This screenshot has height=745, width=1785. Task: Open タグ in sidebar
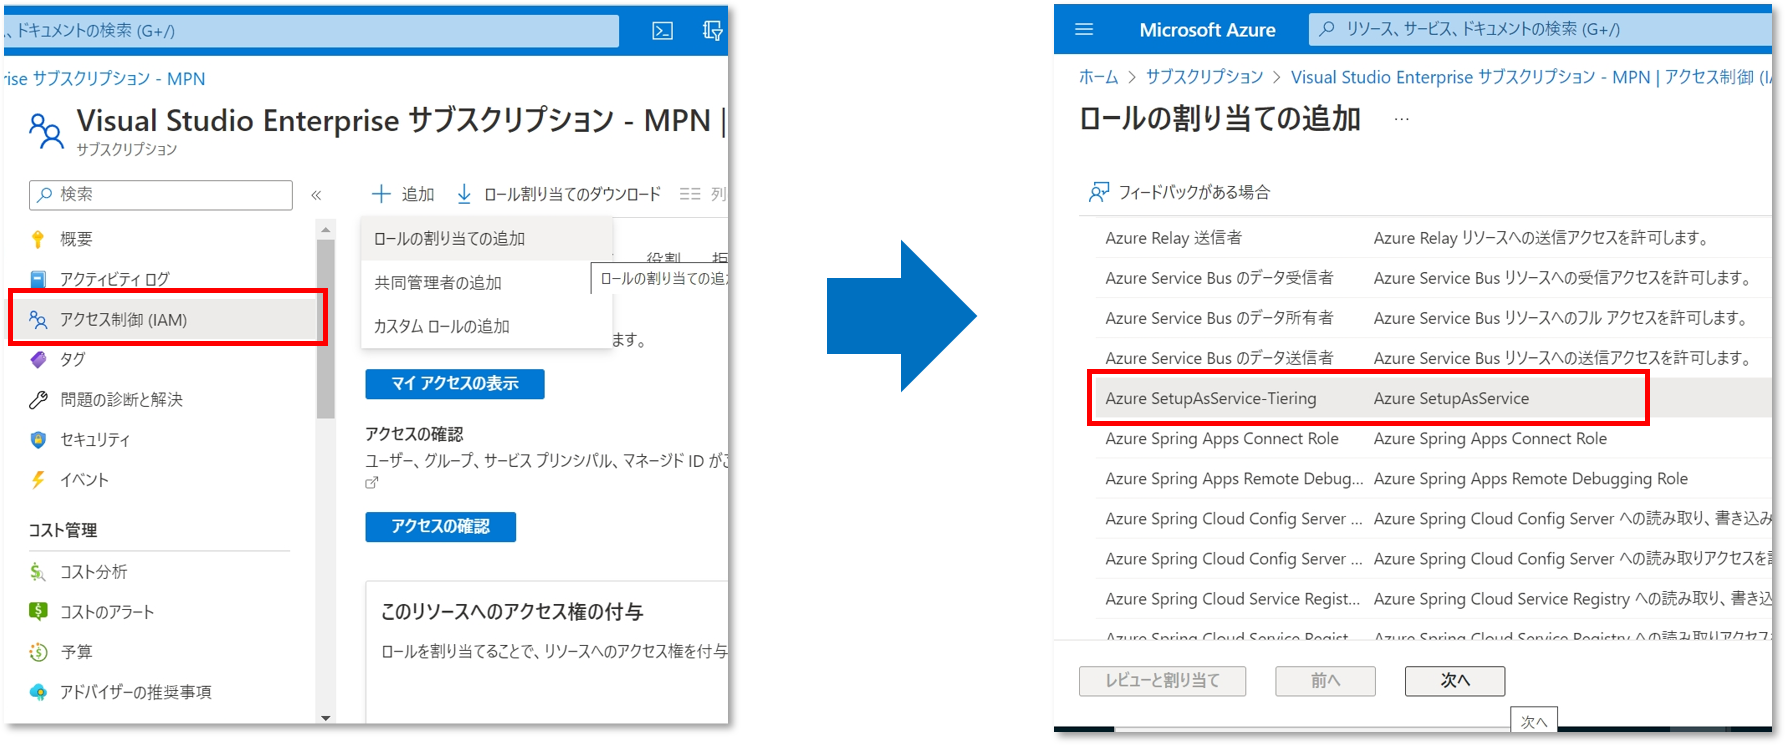(73, 359)
